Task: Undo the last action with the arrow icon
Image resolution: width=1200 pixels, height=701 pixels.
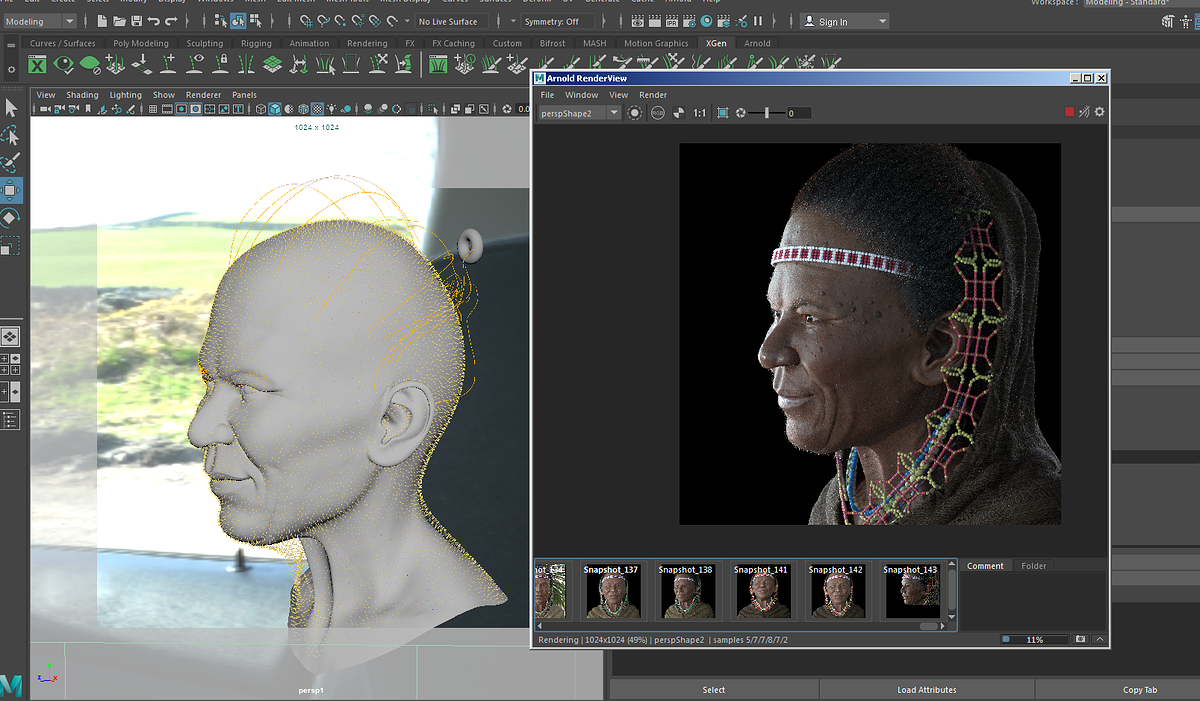Action: tap(154, 21)
